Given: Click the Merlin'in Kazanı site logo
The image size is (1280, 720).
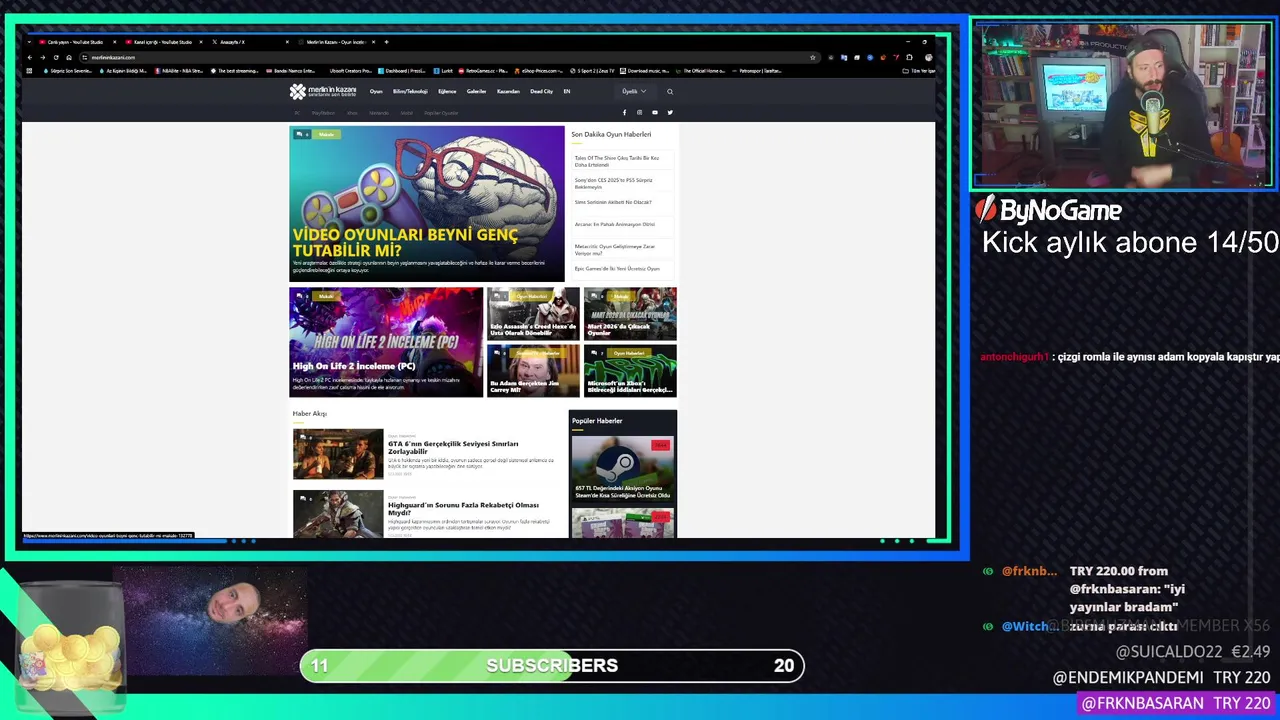Looking at the screenshot, I should click(323, 91).
